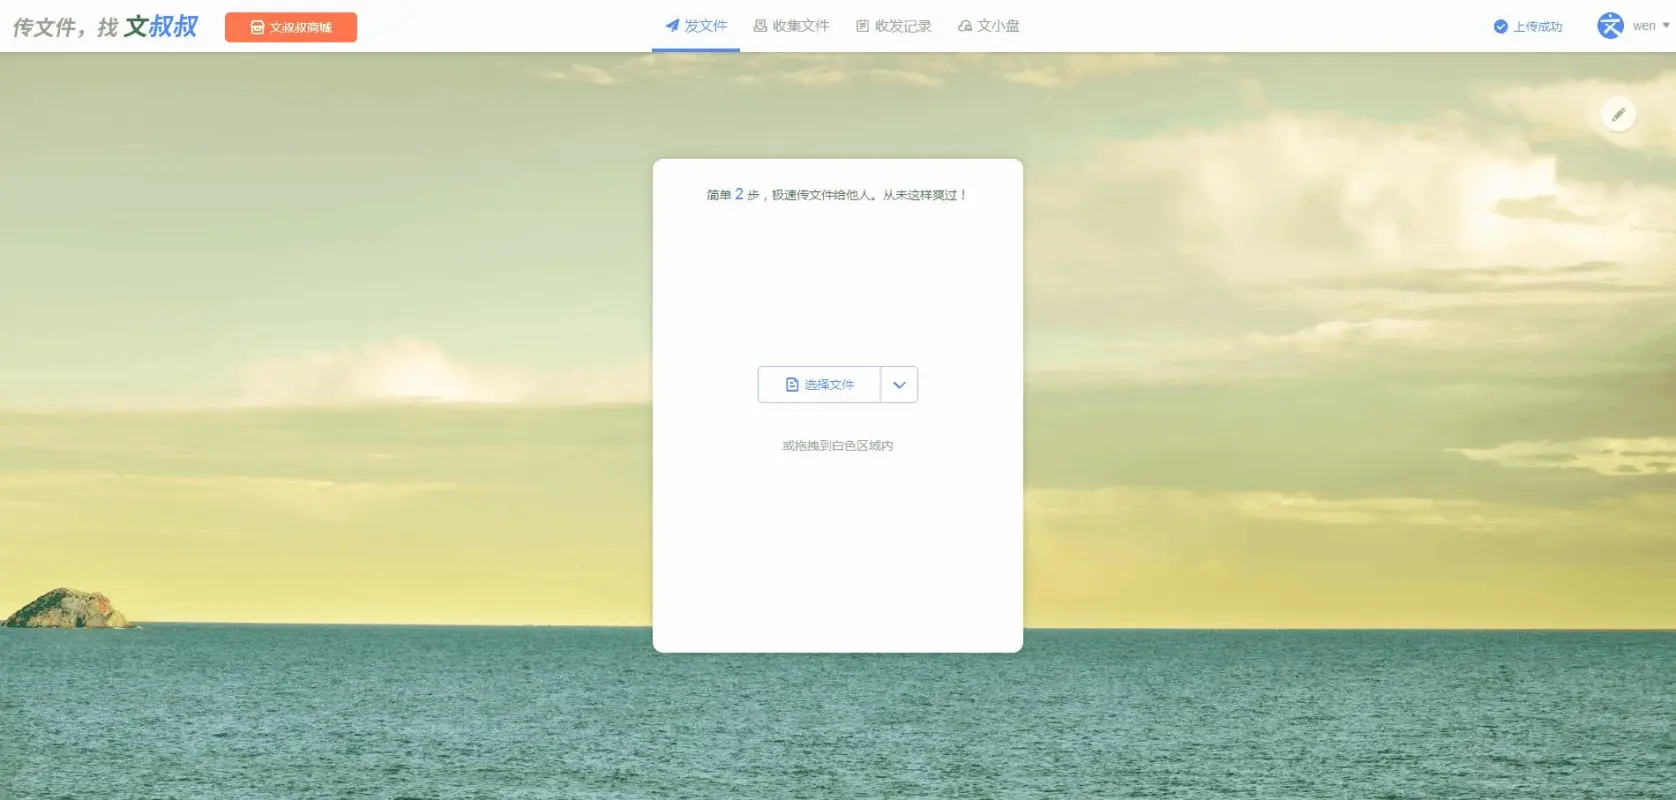Expand the caret arrow next to wen
The height and width of the screenshot is (800, 1676).
tap(1666, 26)
